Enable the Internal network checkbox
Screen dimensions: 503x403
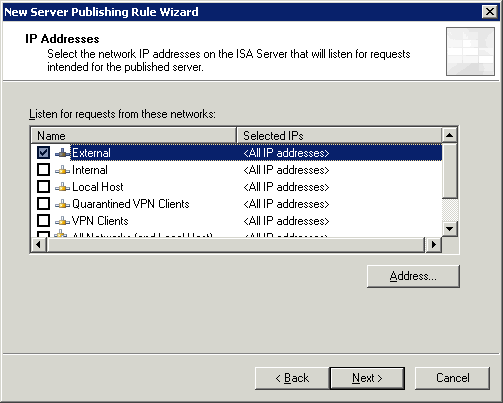(43, 170)
